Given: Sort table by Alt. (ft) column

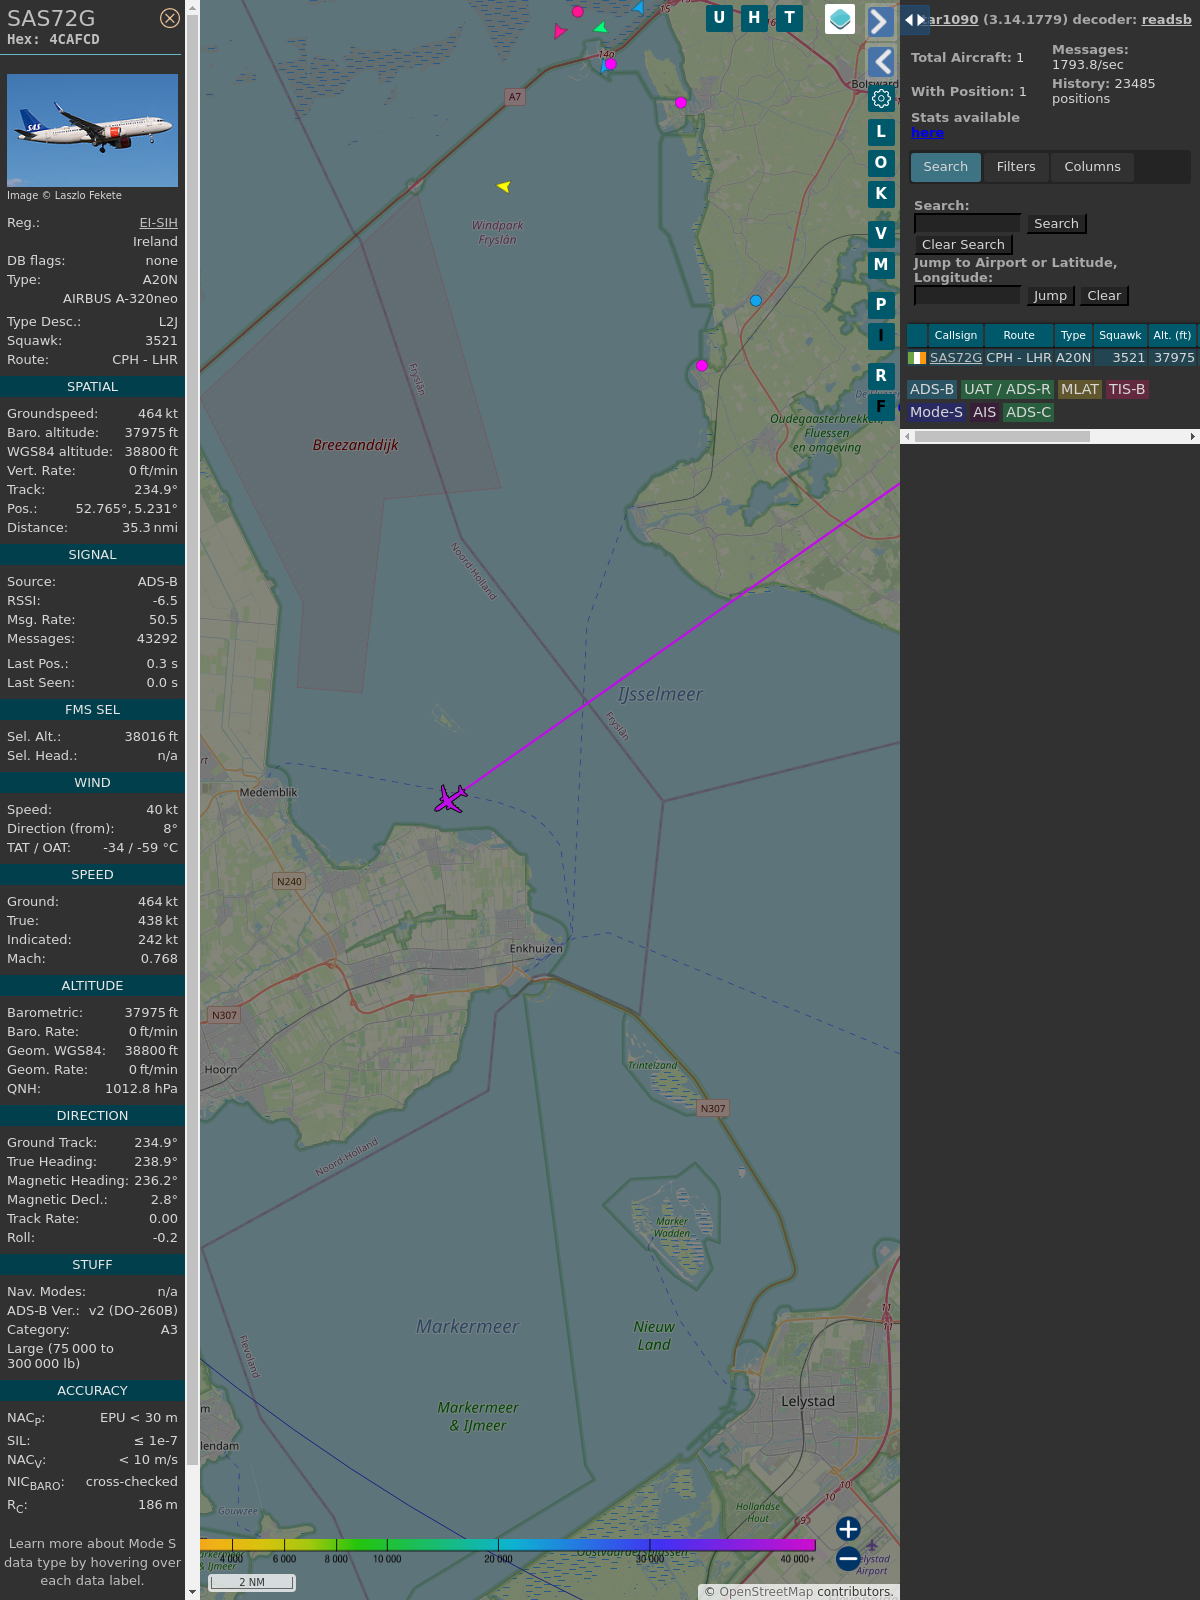Looking at the screenshot, I should [x=1172, y=335].
